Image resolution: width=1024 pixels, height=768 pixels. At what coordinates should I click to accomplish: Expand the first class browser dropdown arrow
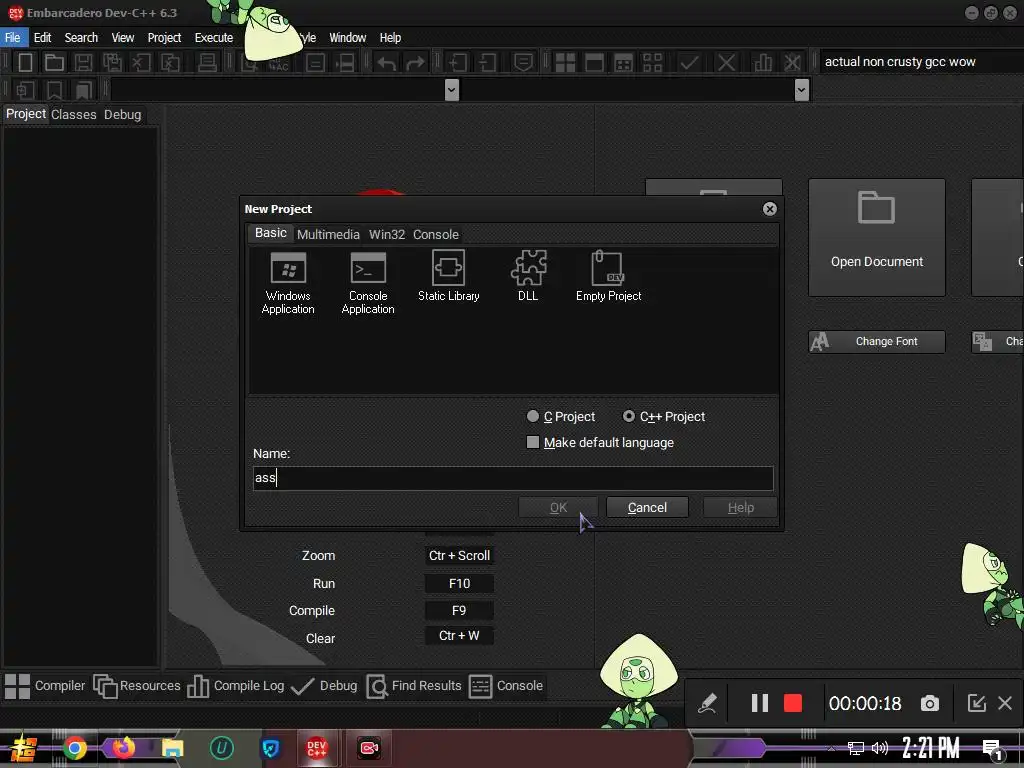click(451, 89)
